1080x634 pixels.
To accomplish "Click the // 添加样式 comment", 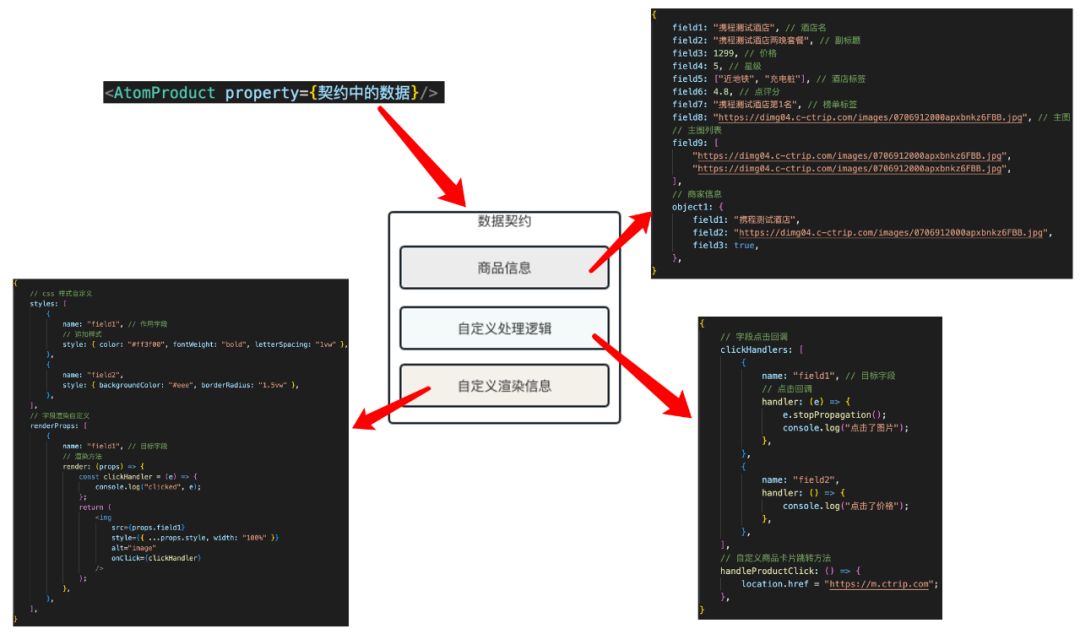I will [x=82, y=334].
